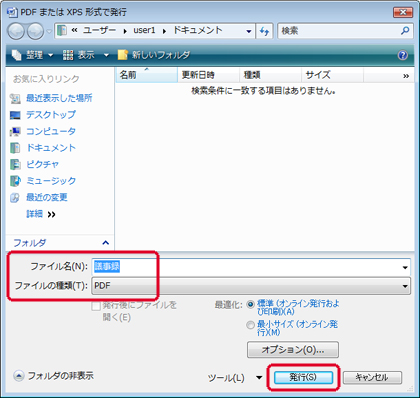Open ミュージック in favorites

51,181
